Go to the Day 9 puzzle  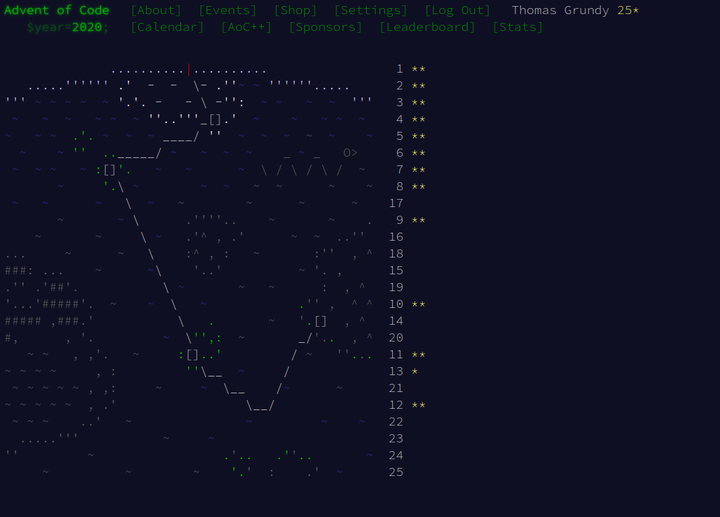click(x=399, y=220)
